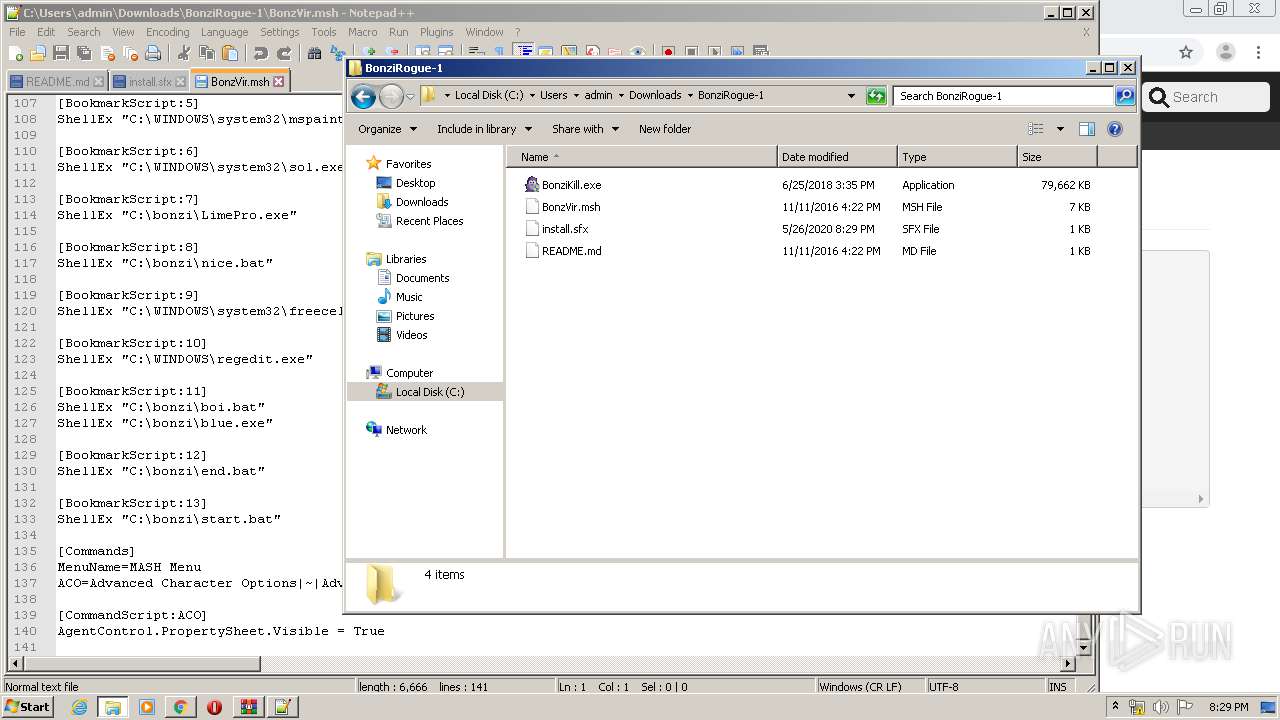Click New file icon in Notepad++ toolbar
This screenshot has width=1280, height=720.
(x=16, y=52)
